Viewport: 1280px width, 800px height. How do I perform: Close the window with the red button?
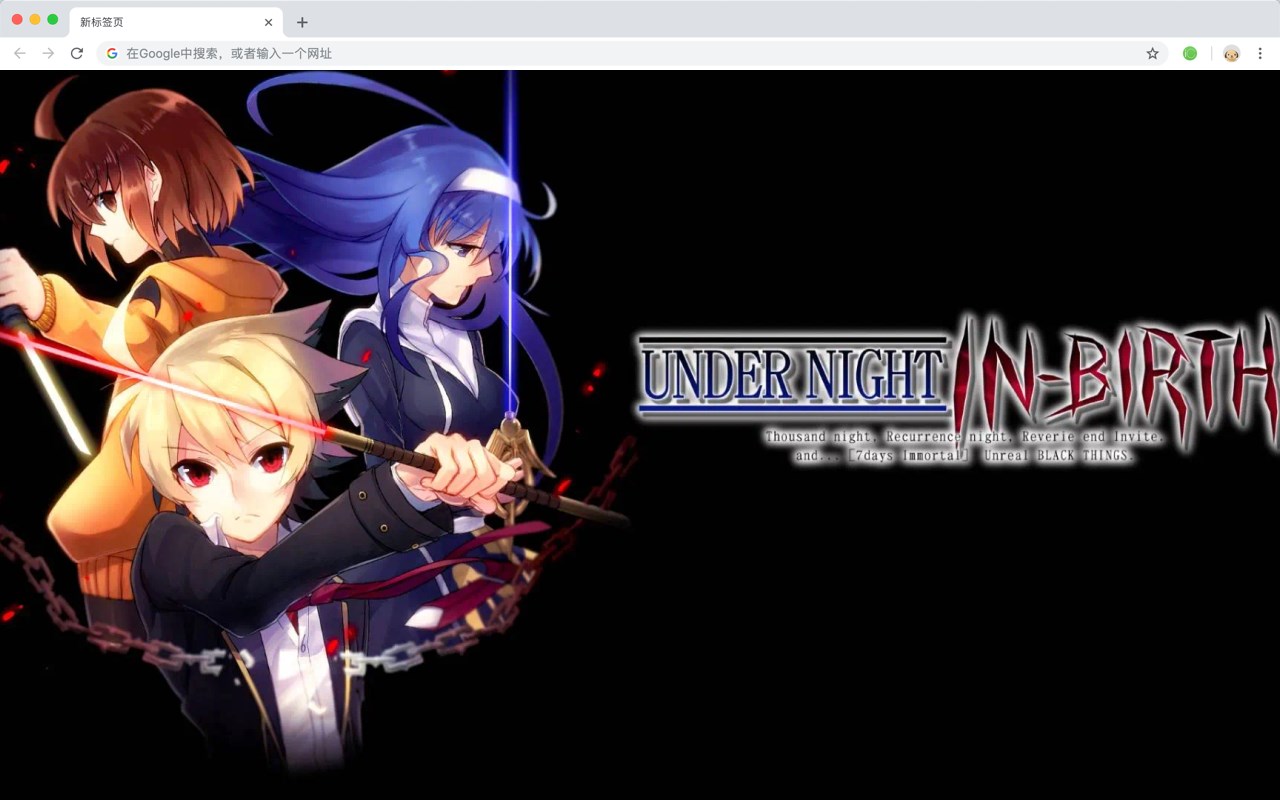pyautogui.click(x=17, y=19)
